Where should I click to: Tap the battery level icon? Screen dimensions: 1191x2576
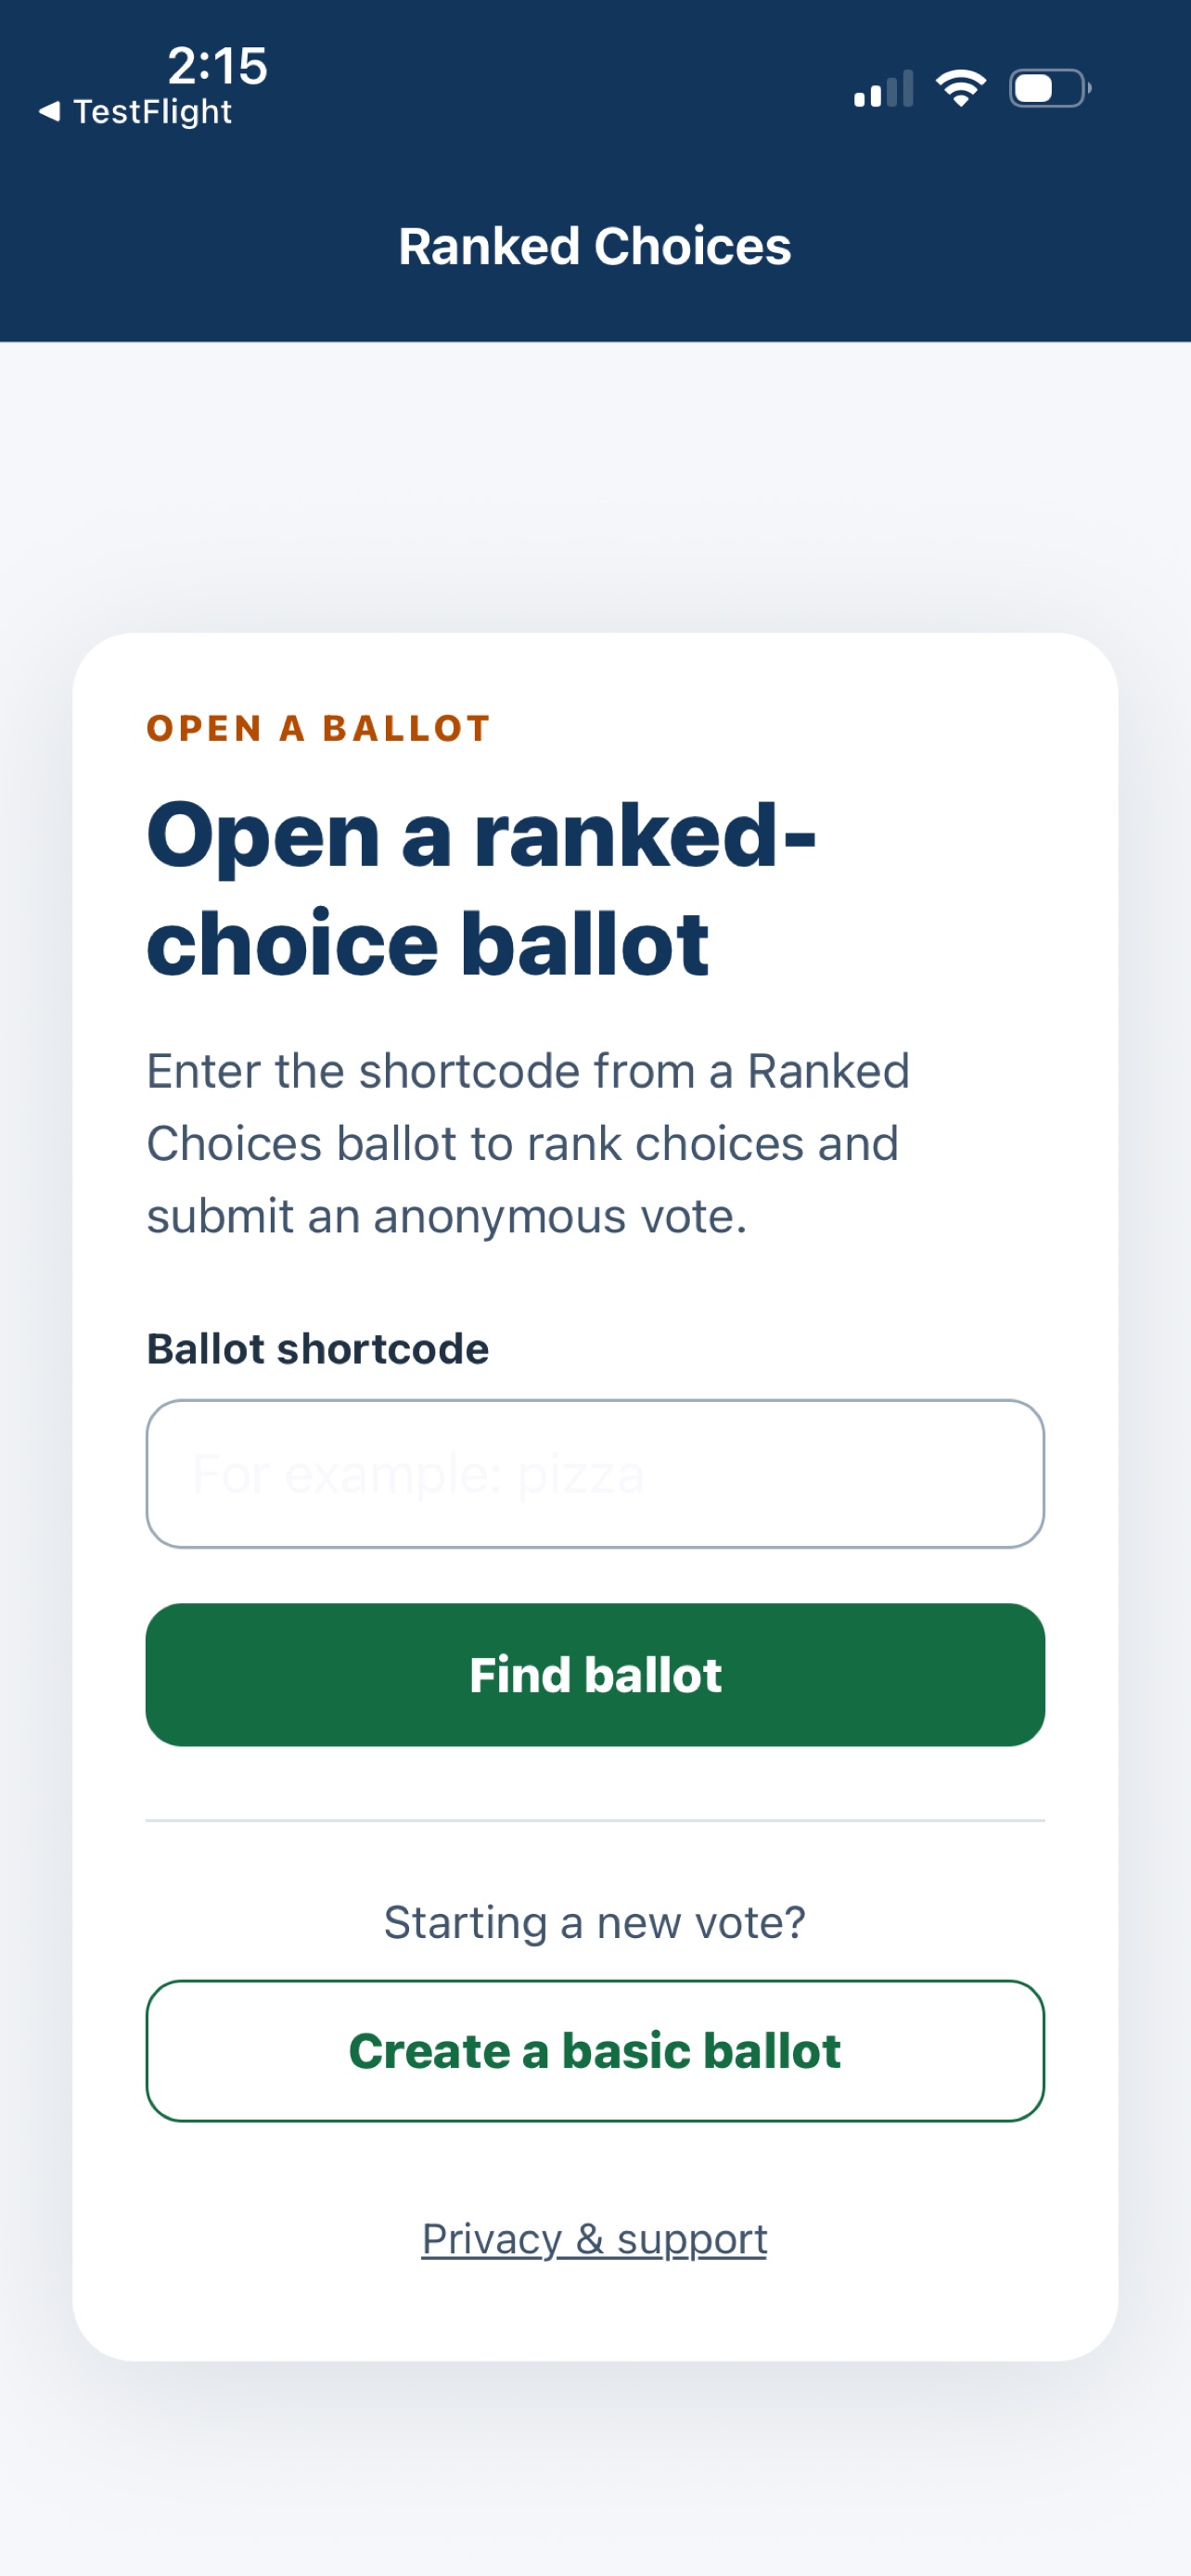click(x=1050, y=88)
